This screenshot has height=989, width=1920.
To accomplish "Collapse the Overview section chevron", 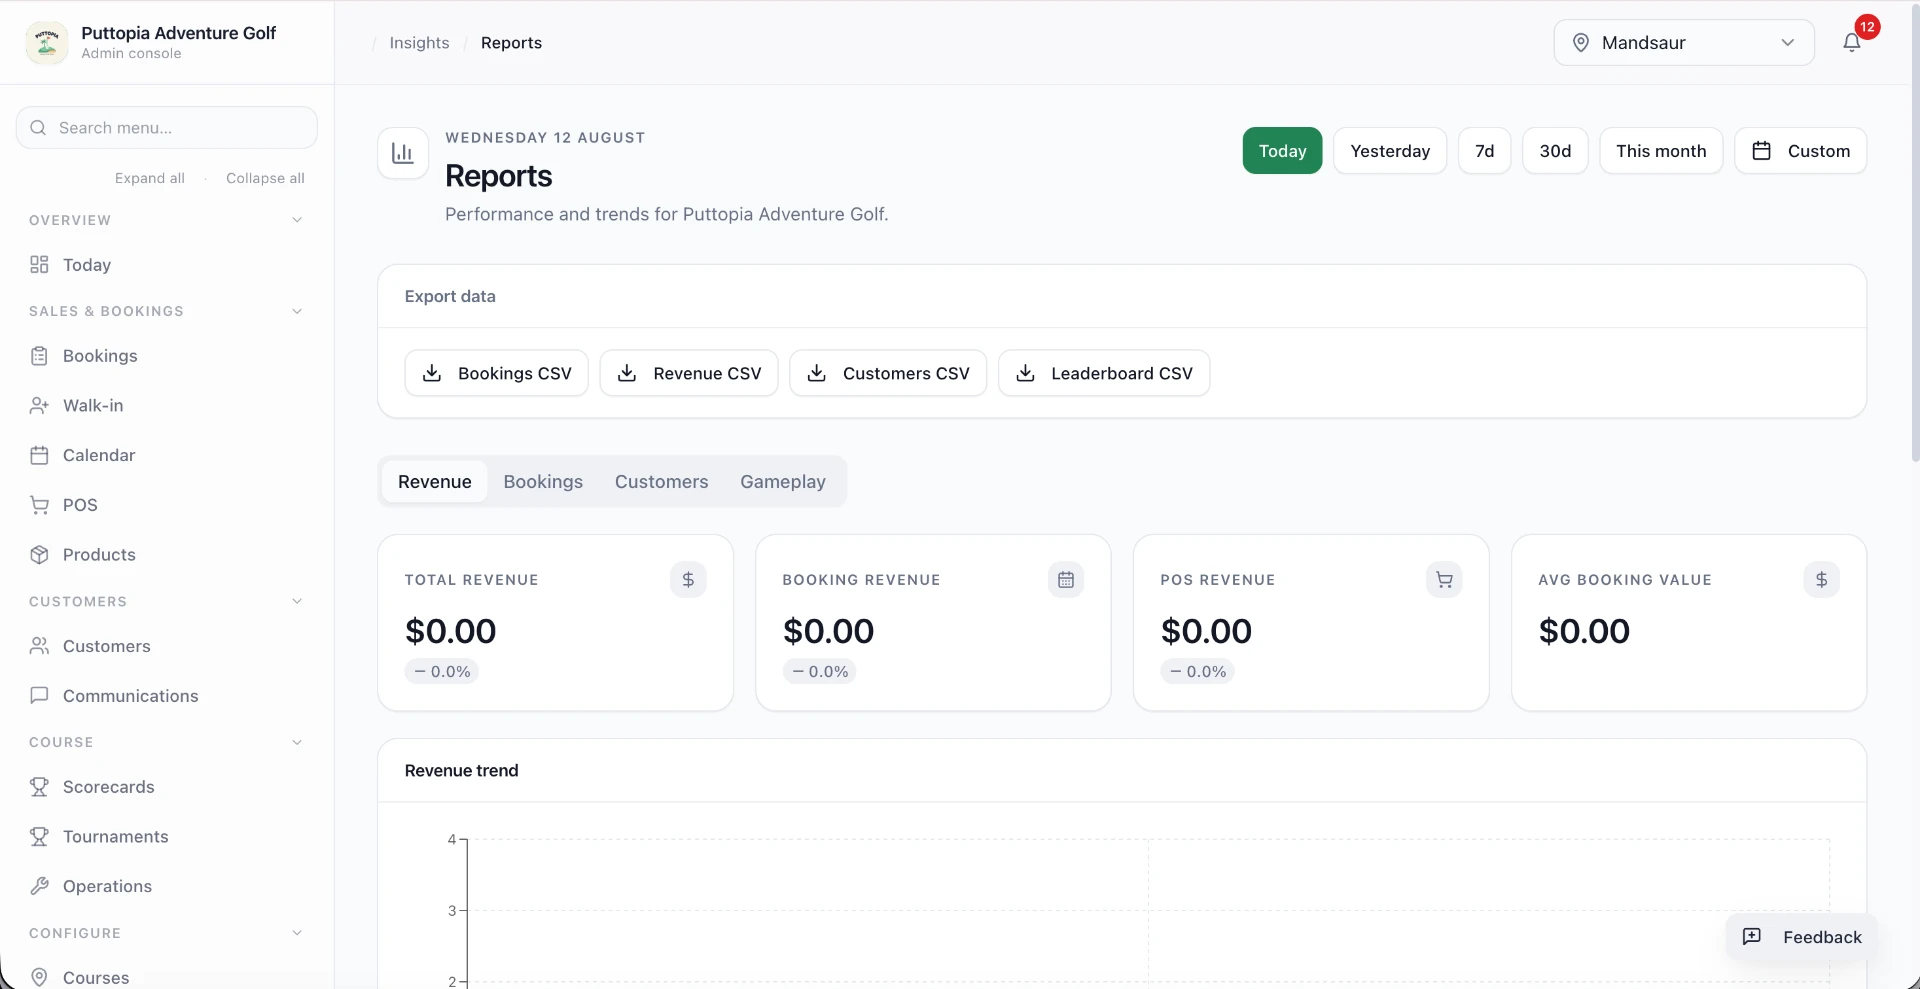I will tap(297, 220).
